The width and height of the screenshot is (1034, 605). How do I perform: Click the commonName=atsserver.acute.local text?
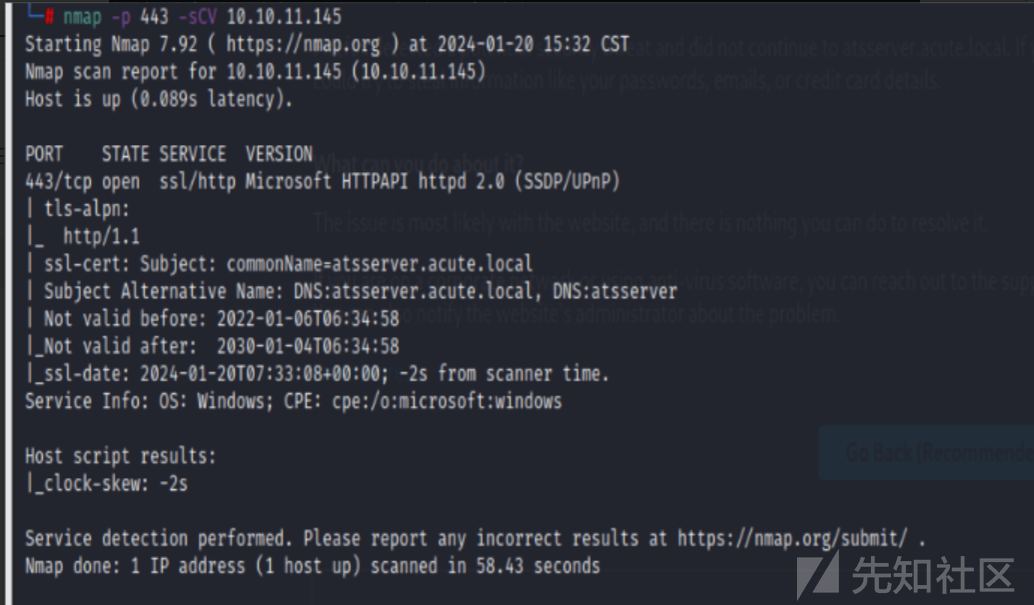[x=379, y=264]
